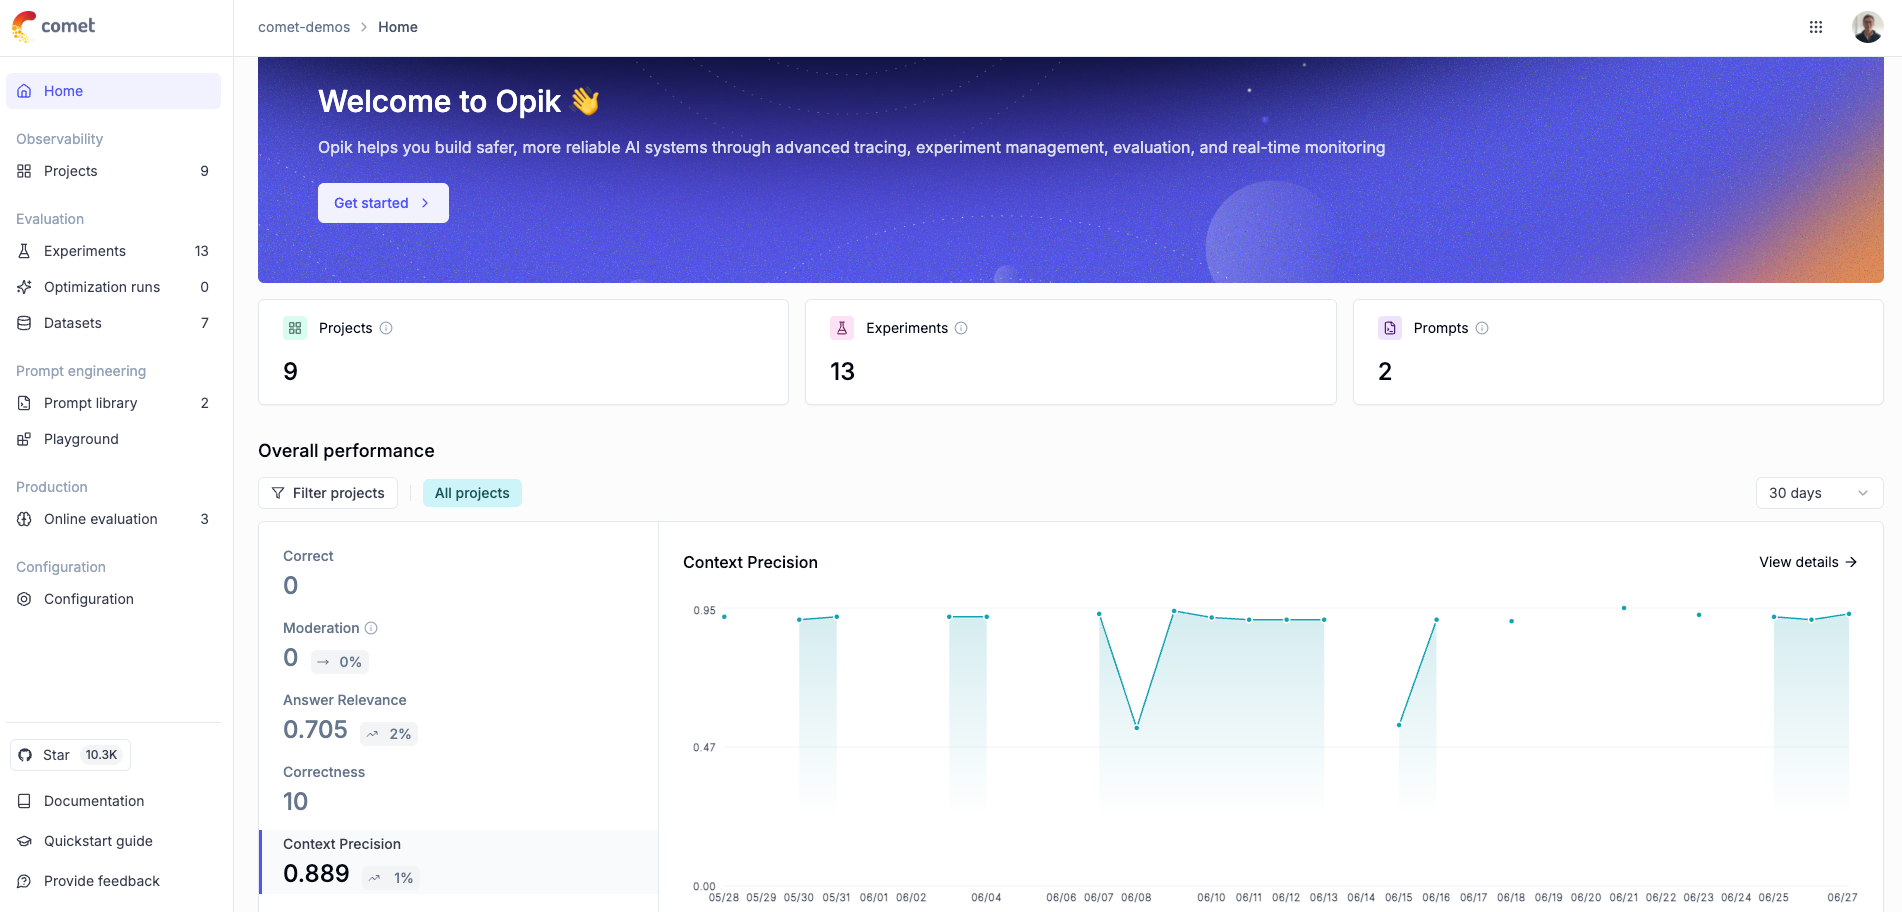Click the Star button with 10.3K

point(70,755)
